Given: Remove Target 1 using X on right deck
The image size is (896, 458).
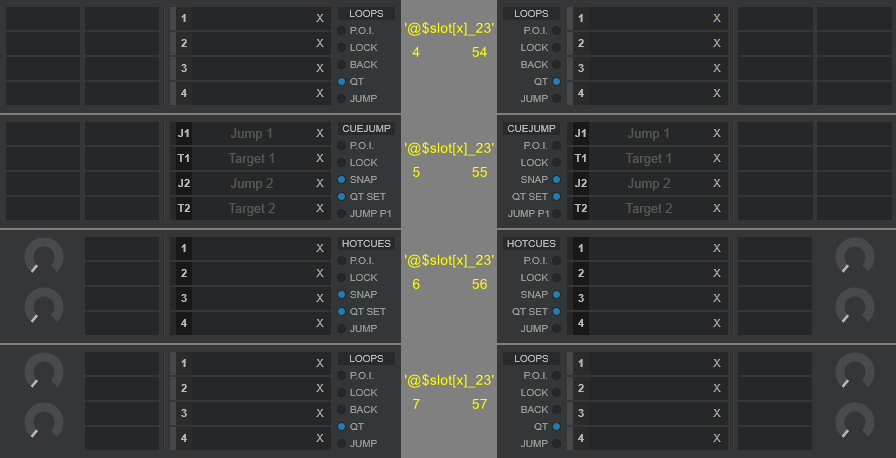Looking at the screenshot, I should tap(717, 158).
